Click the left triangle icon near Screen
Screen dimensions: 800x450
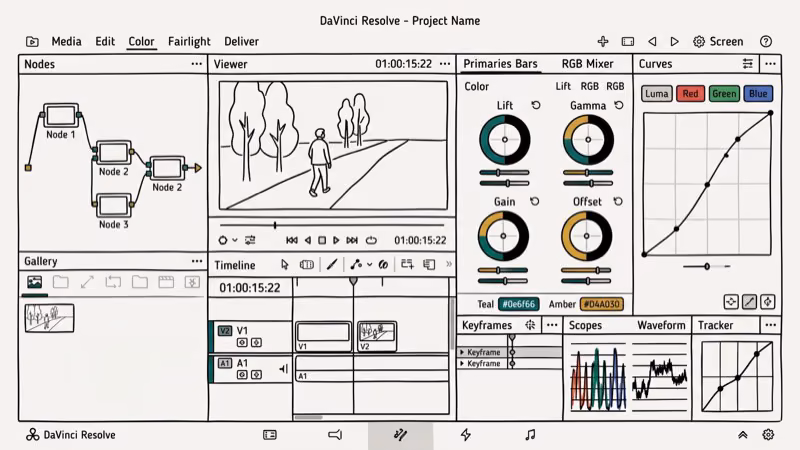pos(652,41)
